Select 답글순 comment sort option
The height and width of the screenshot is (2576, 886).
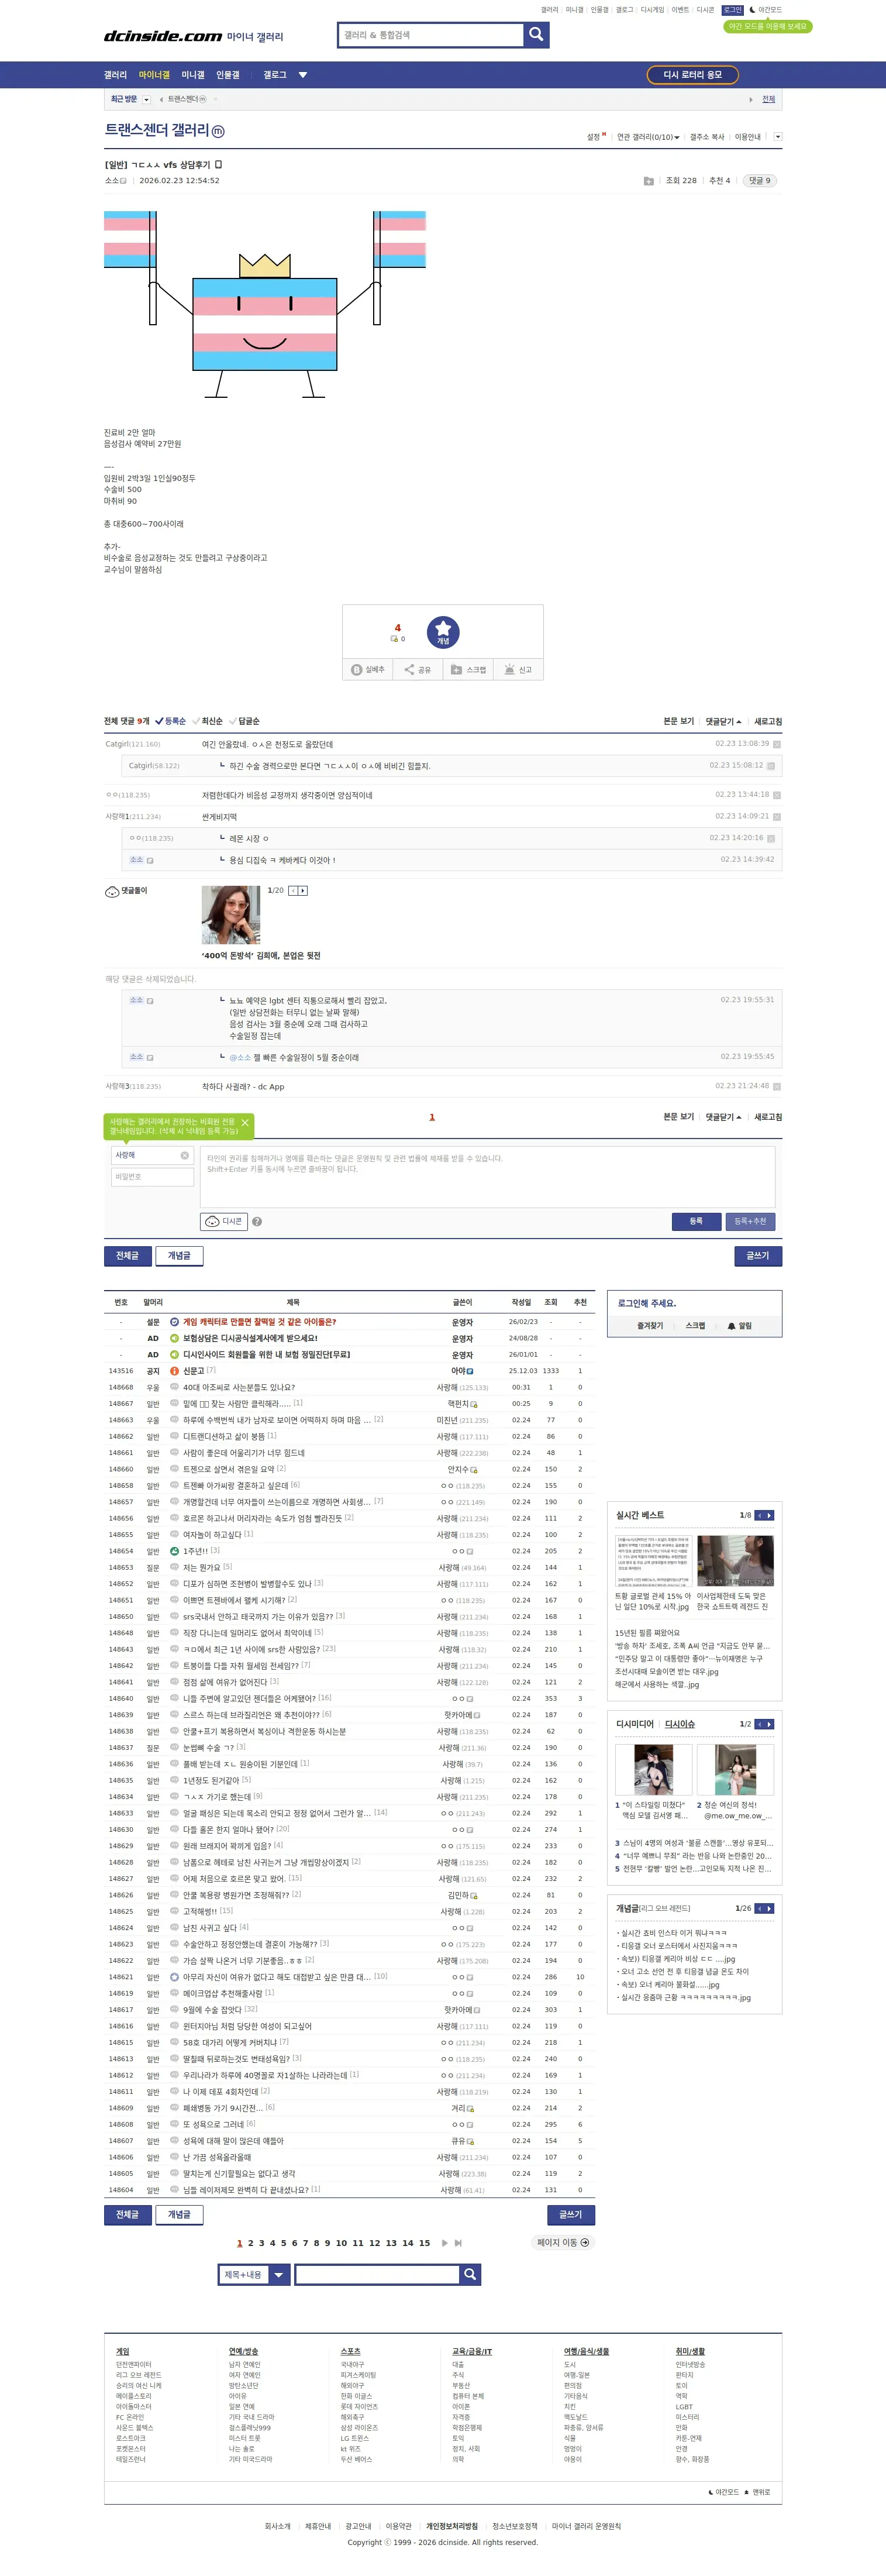(244, 721)
